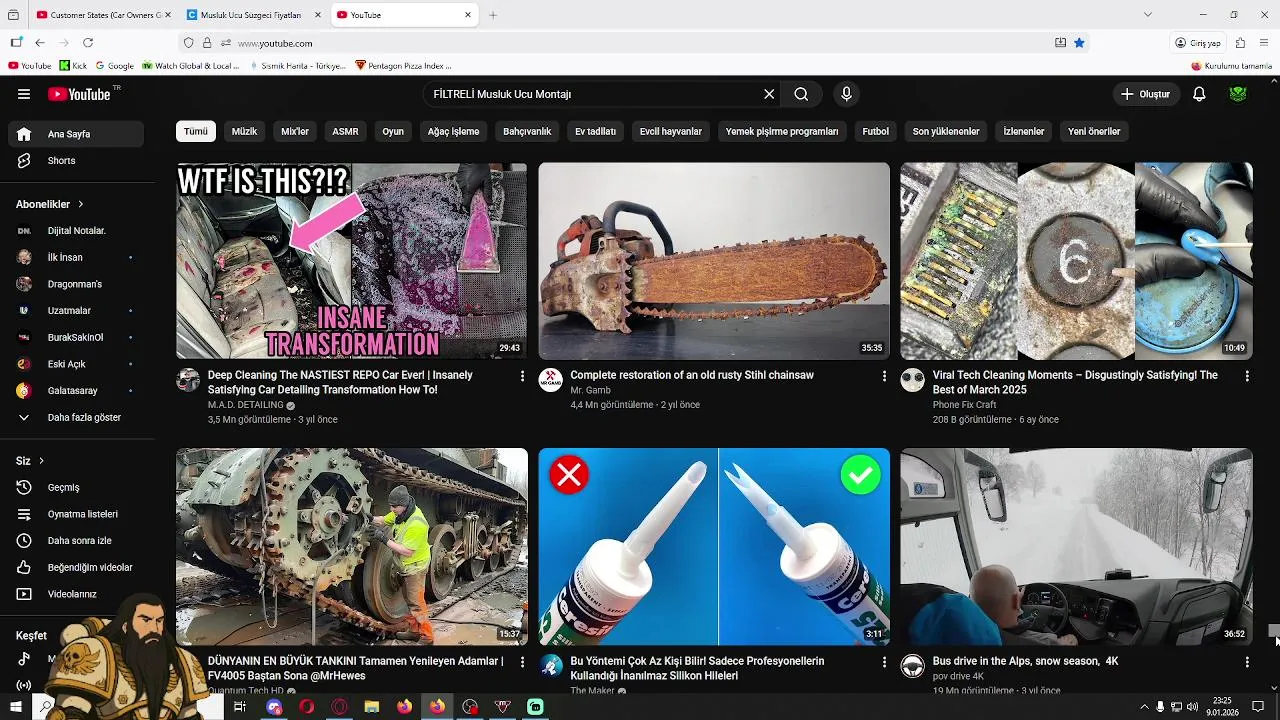Open Phone Fix Craft channel avatar
The image size is (1280, 720).
click(x=912, y=380)
